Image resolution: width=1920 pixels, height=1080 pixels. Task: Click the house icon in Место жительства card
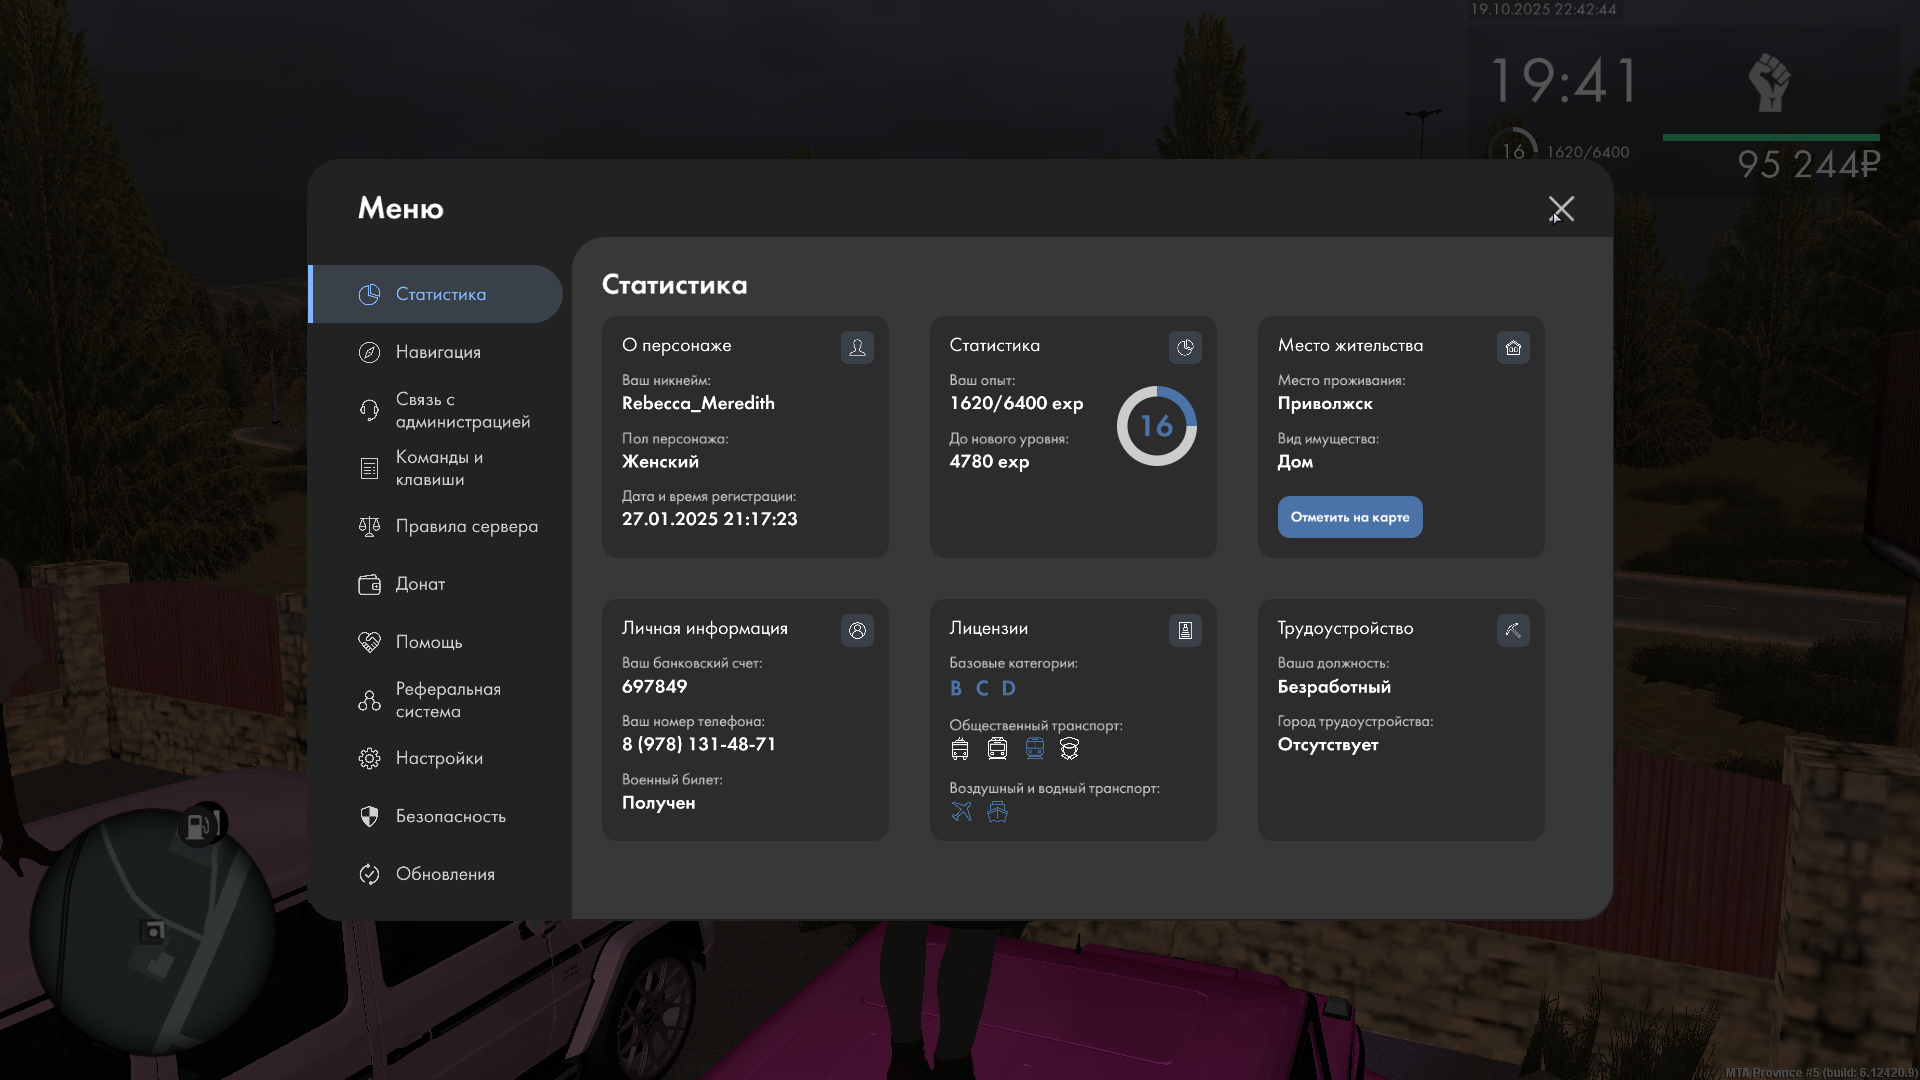tap(1513, 347)
